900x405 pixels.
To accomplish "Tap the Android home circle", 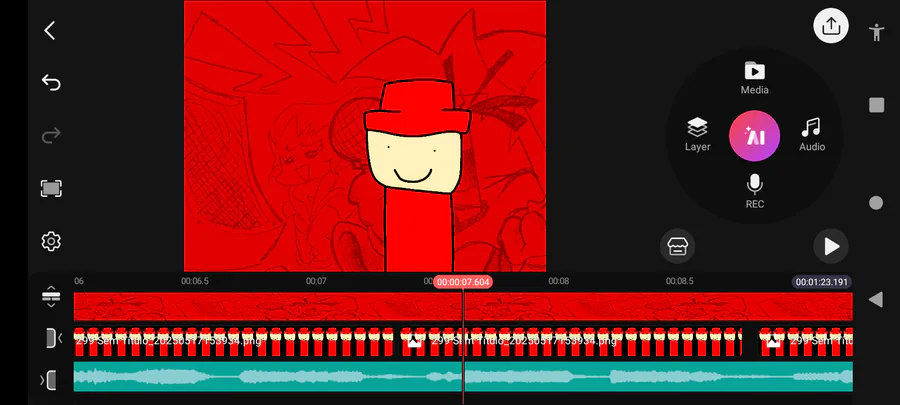I will point(876,202).
